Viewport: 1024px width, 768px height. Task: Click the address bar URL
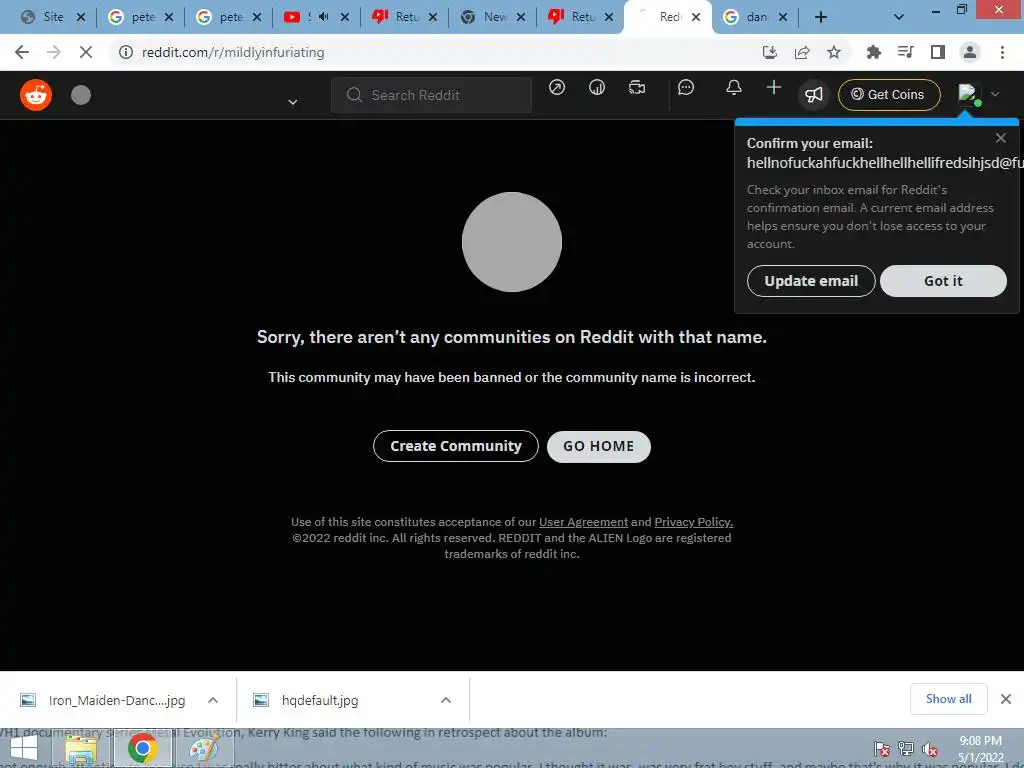(233, 52)
